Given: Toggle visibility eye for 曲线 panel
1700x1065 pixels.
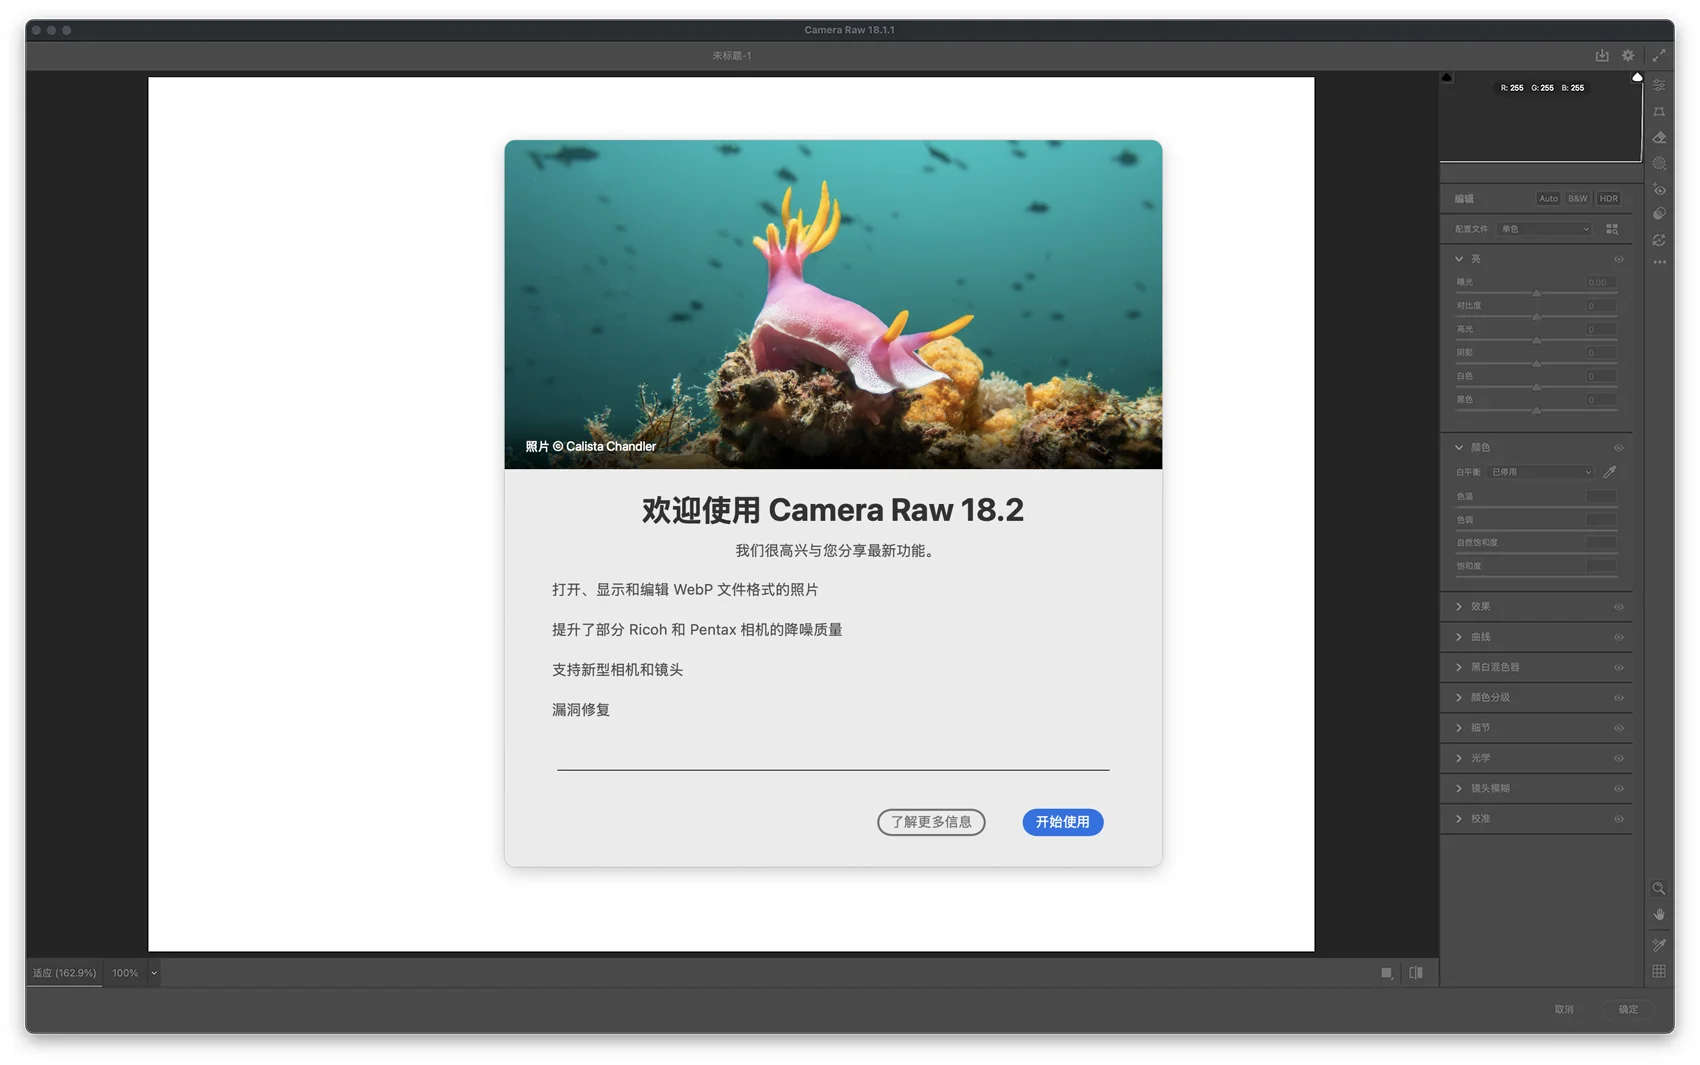Looking at the screenshot, I should click(1618, 637).
